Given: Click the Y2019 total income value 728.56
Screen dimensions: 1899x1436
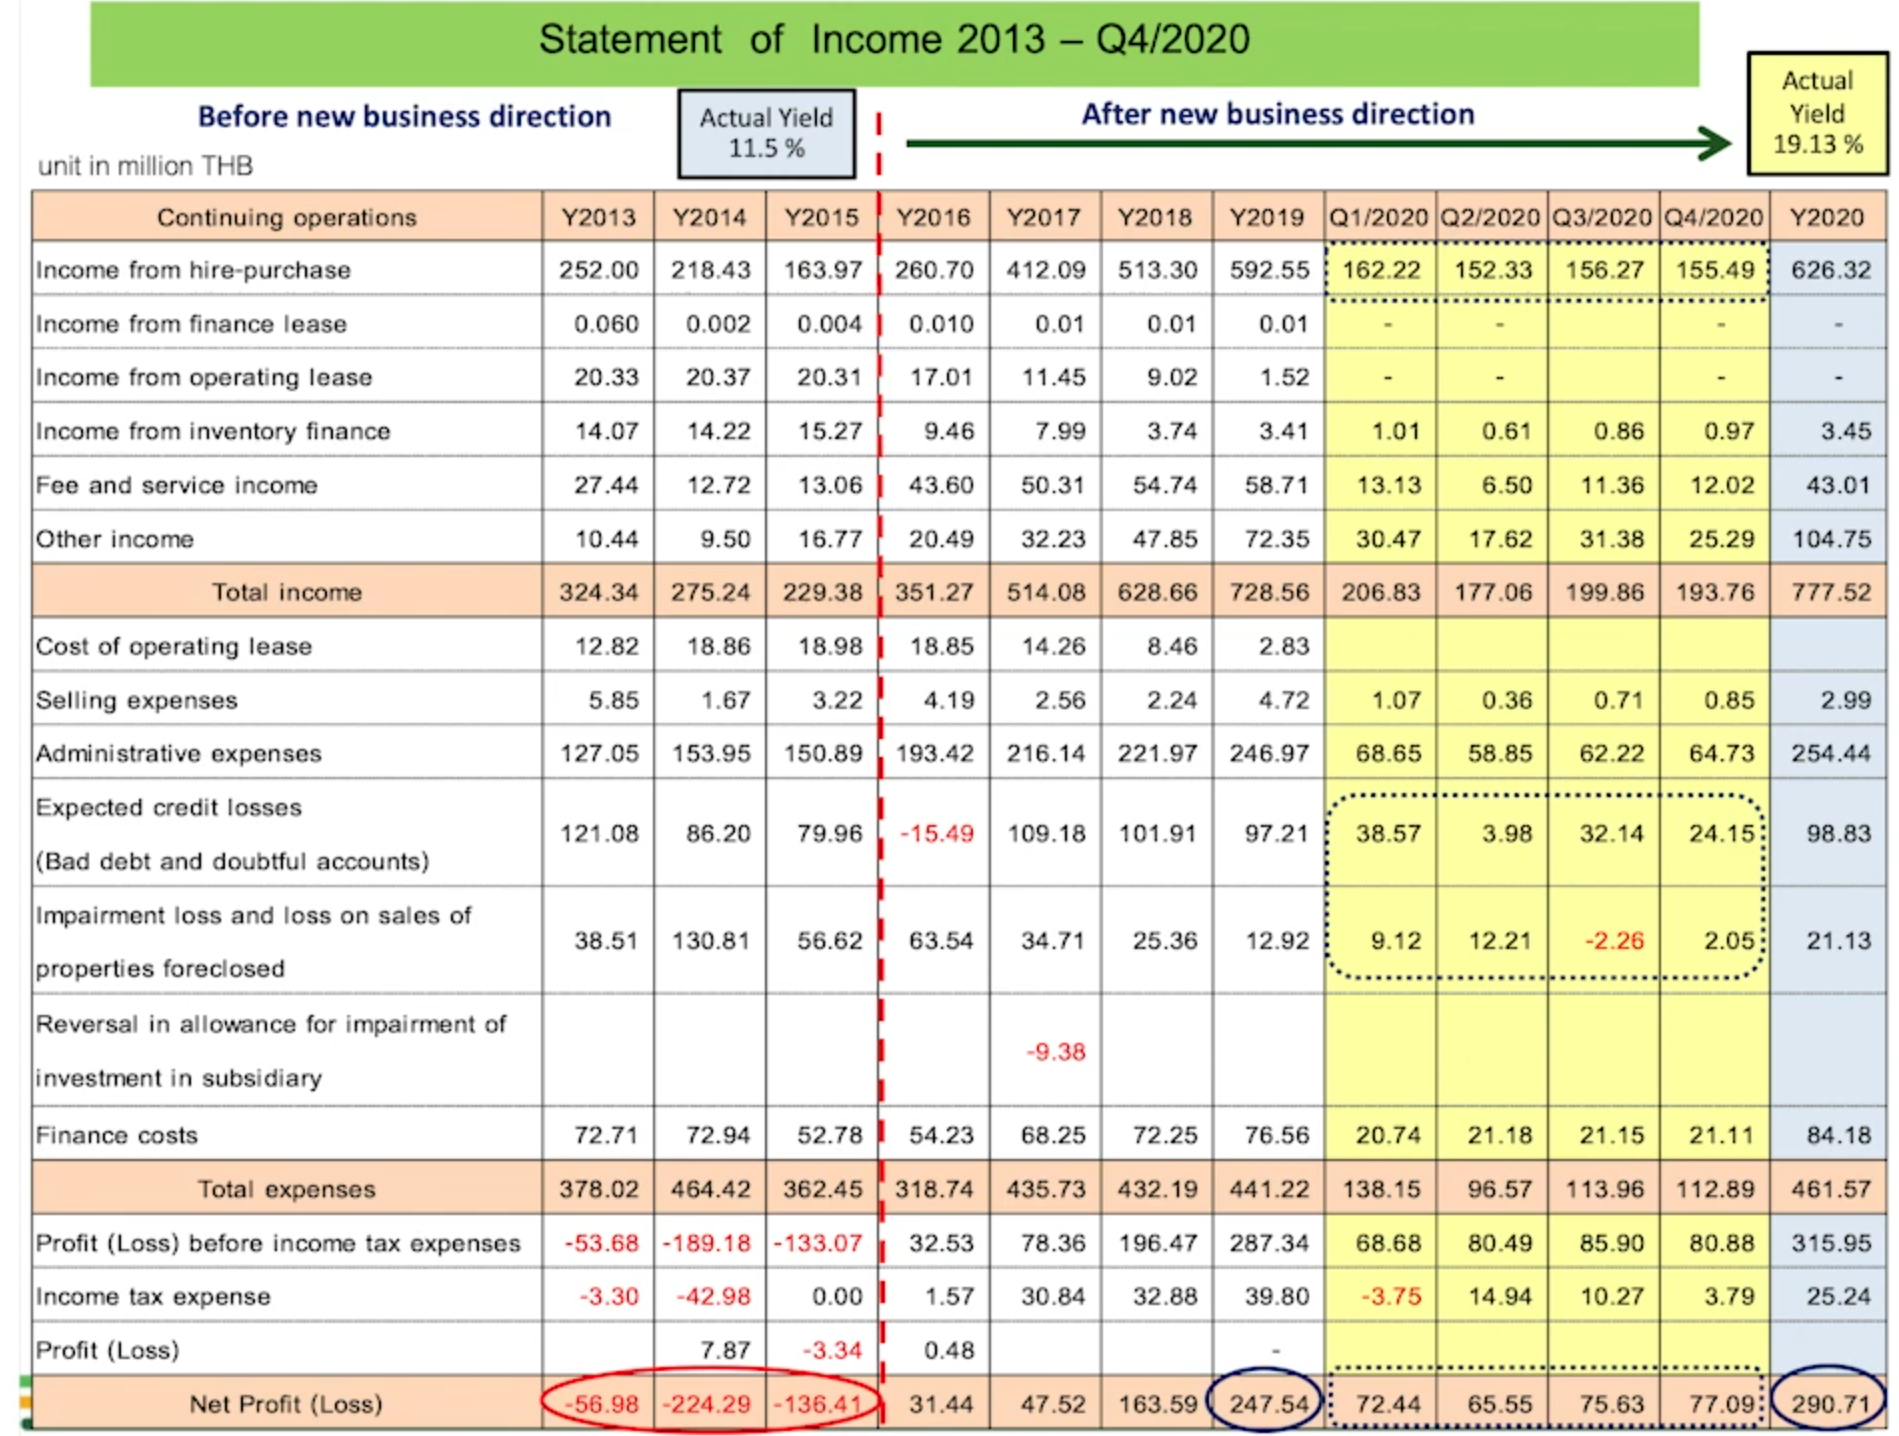Looking at the screenshot, I should pyautogui.click(x=1268, y=592).
